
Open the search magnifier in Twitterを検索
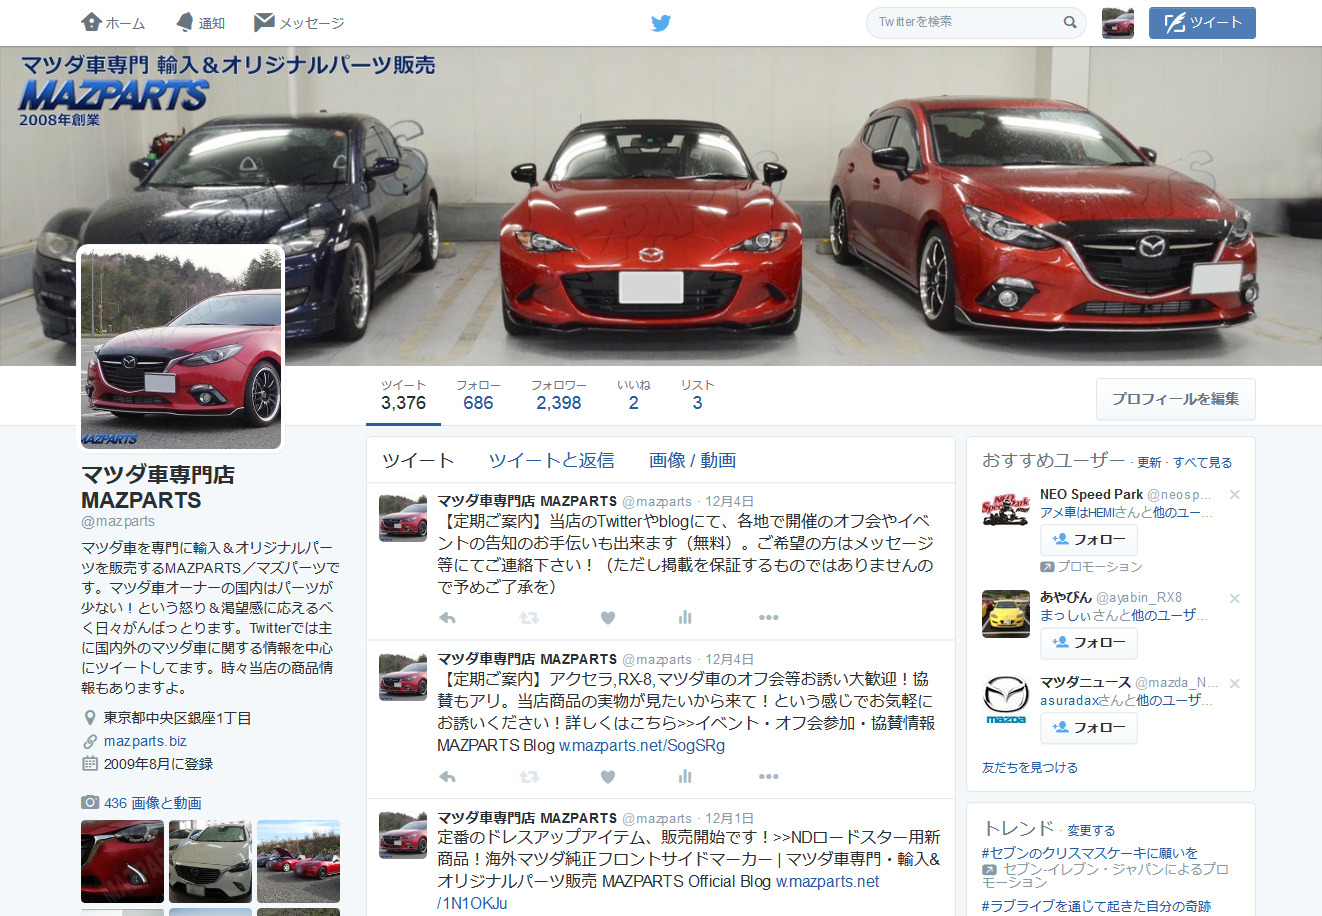pyautogui.click(x=1070, y=22)
